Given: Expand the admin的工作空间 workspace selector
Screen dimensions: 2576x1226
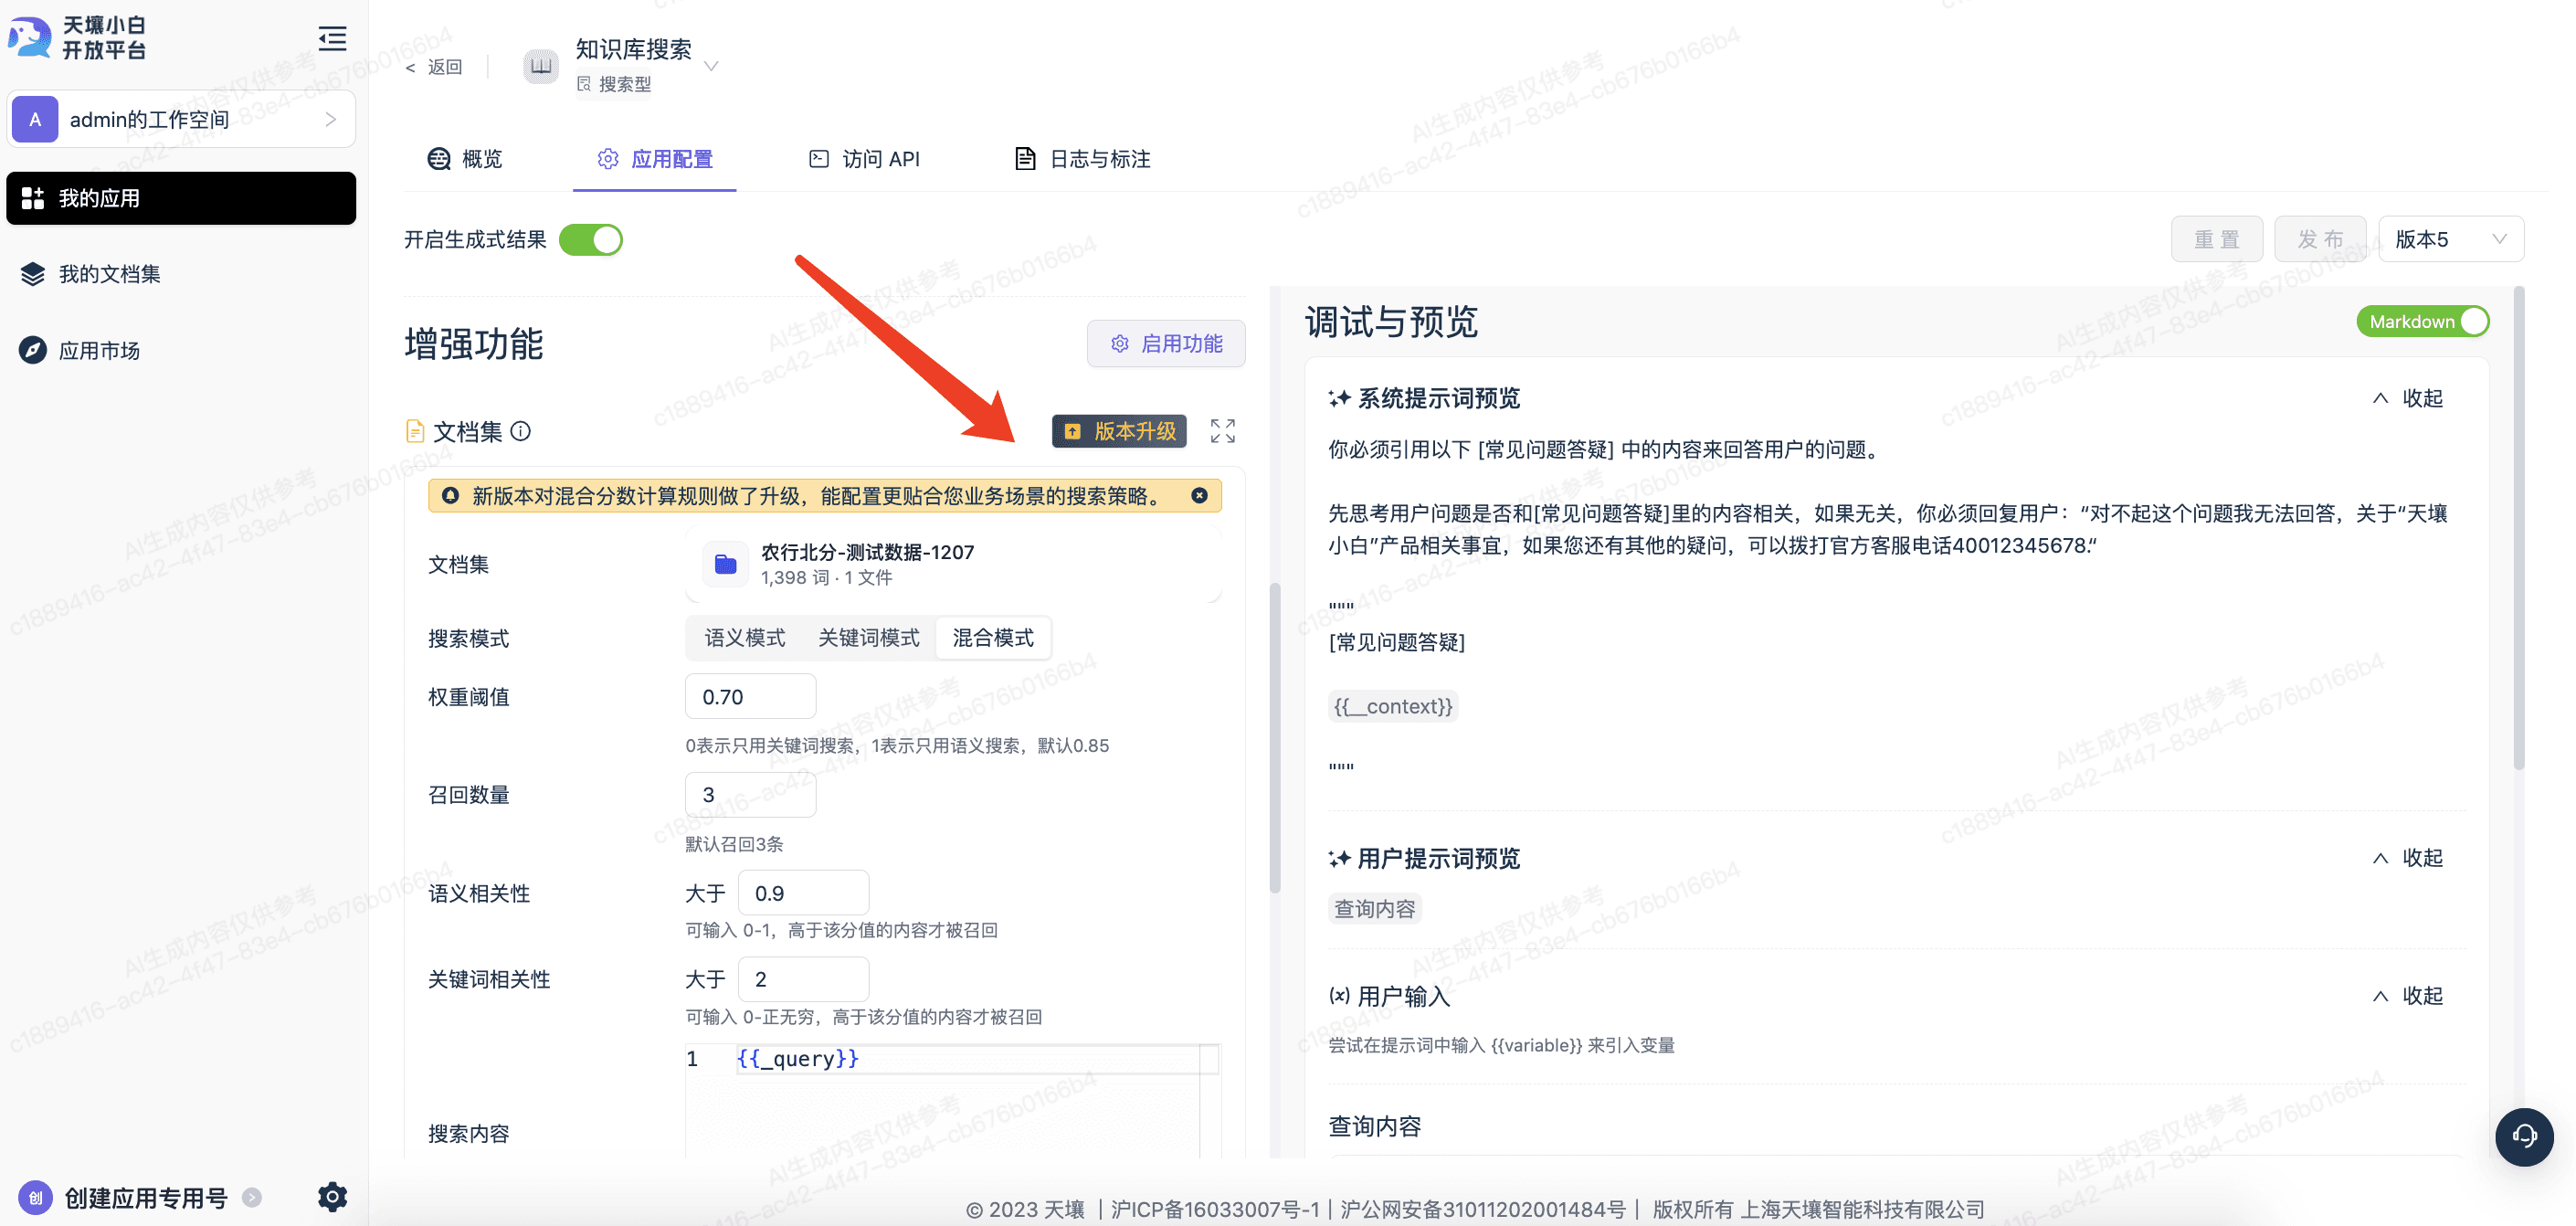Looking at the screenshot, I should 181,120.
